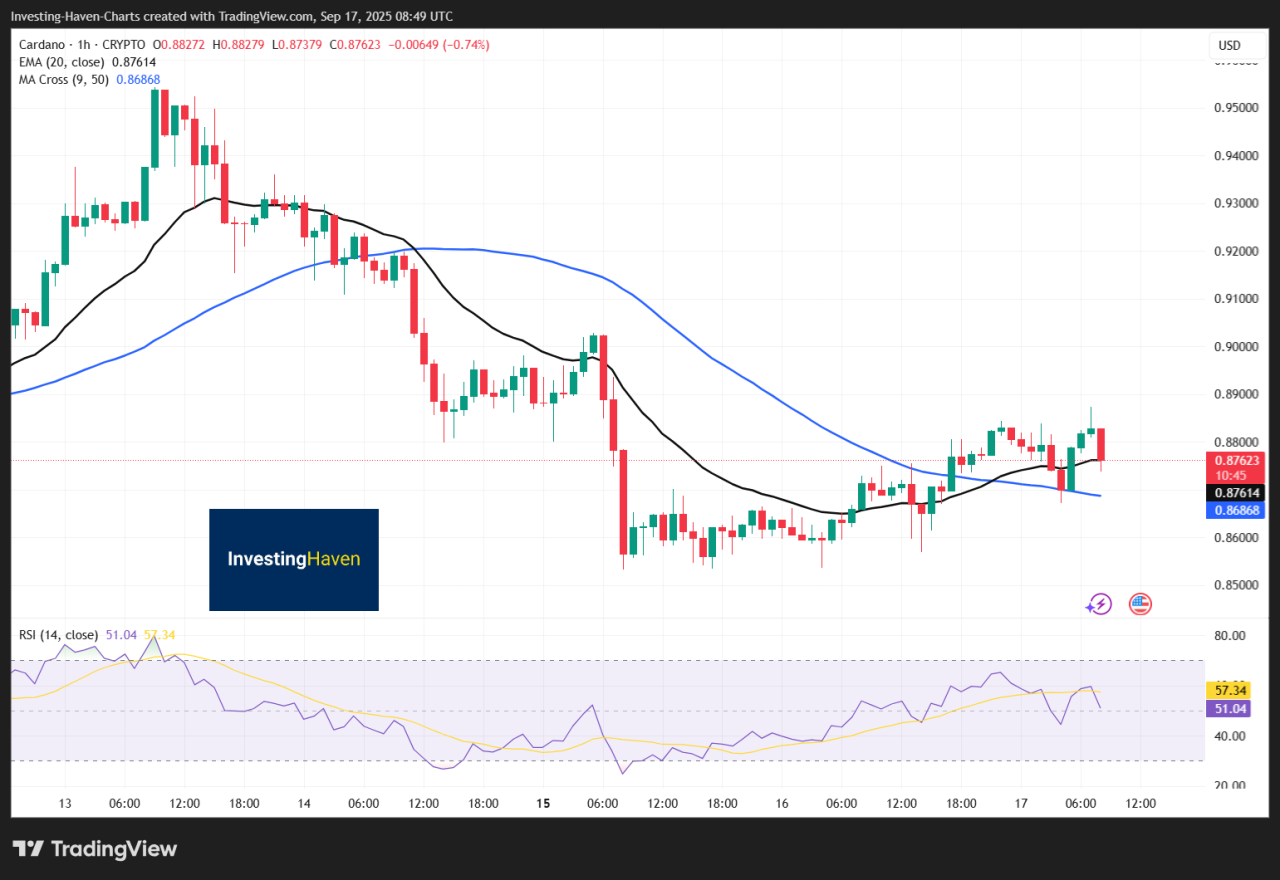This screenshot has width=1280, height=880.
Task: Open the USD currency selector
Action: click(1229, 45)
